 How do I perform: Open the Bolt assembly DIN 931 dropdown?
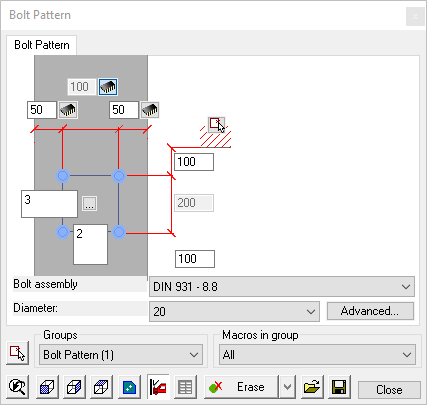(282, 287)
